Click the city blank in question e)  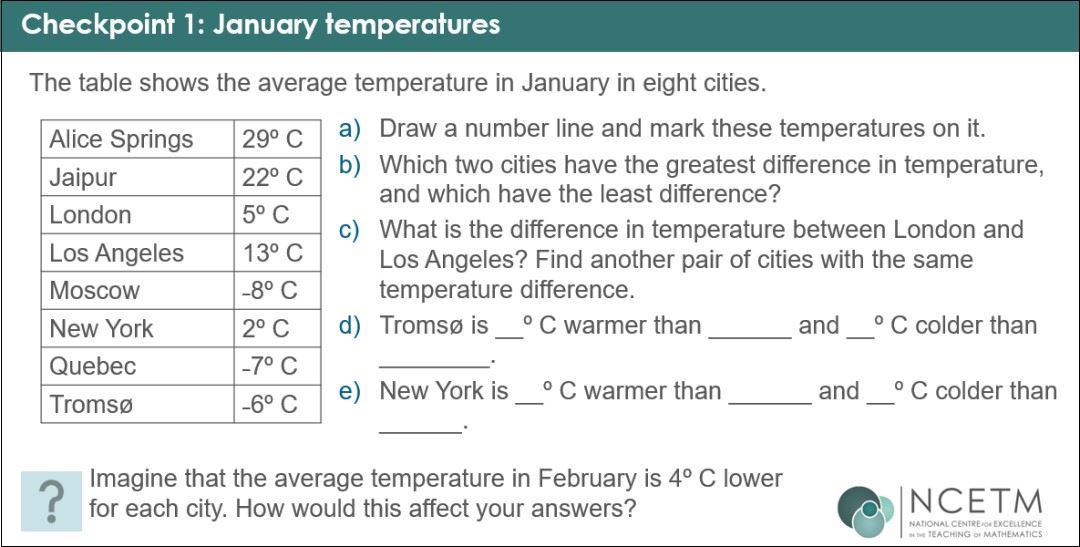coord(771,400)
